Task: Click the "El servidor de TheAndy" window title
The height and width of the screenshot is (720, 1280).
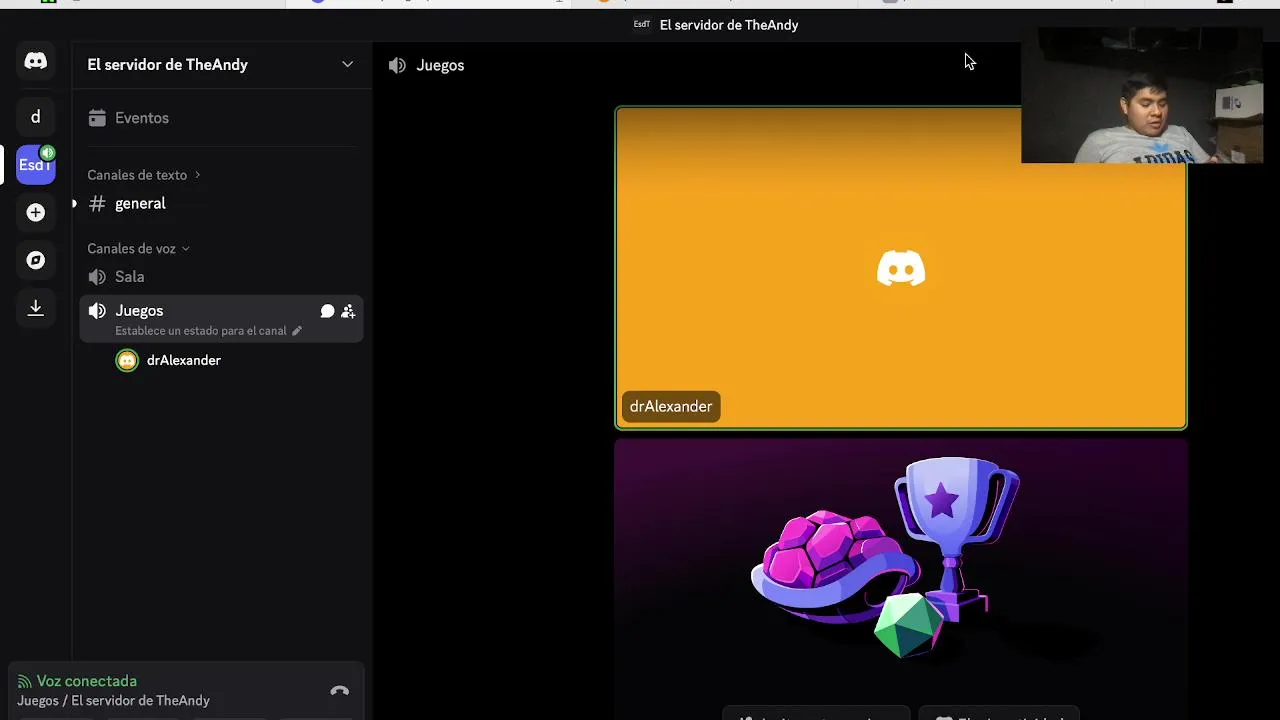Action: click(729, 25)
